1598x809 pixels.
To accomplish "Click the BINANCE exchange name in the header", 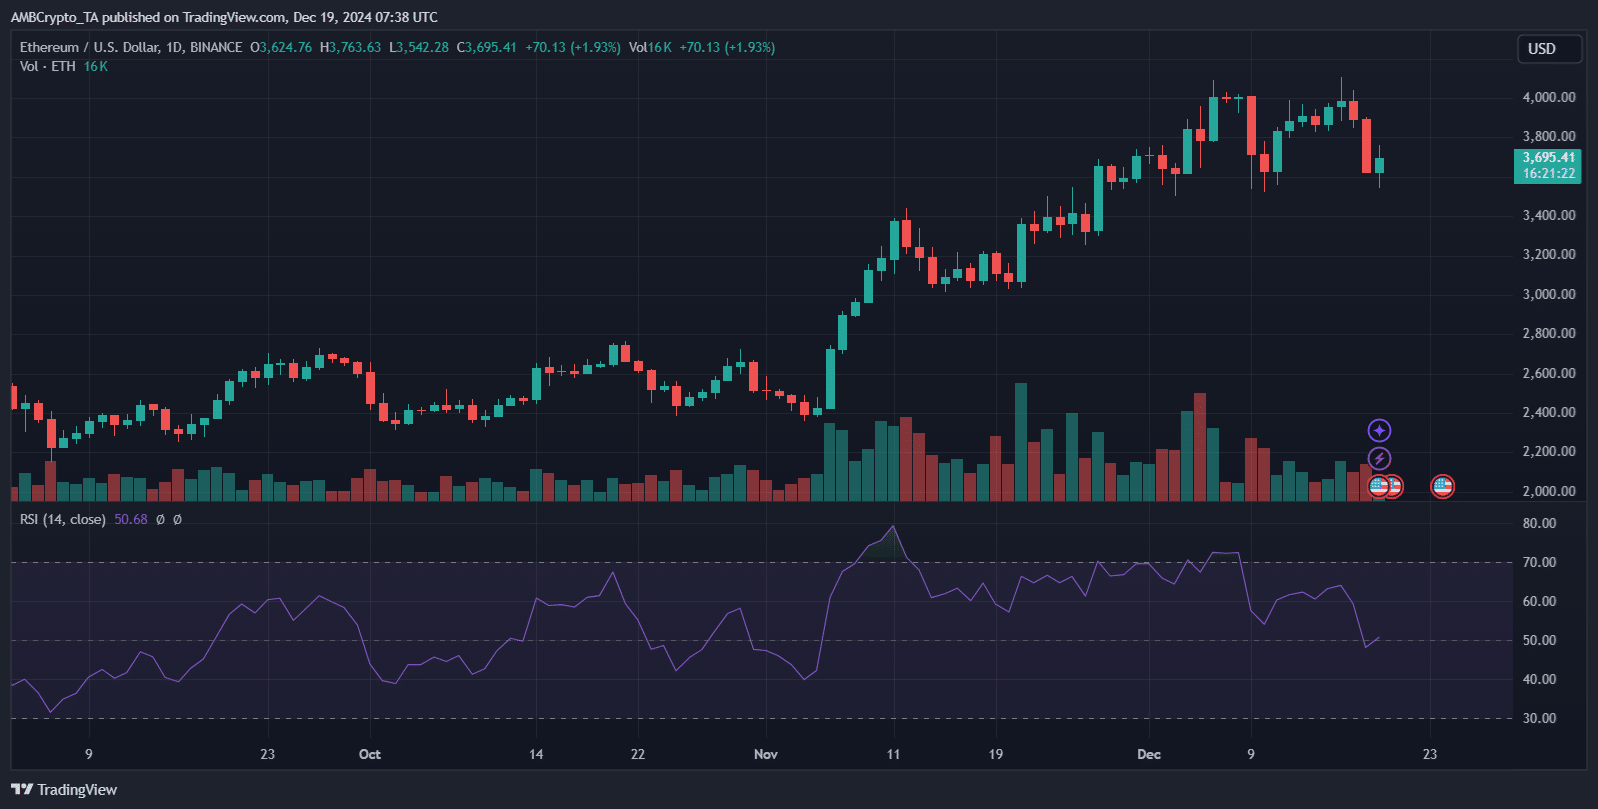I will click(216, 47).
